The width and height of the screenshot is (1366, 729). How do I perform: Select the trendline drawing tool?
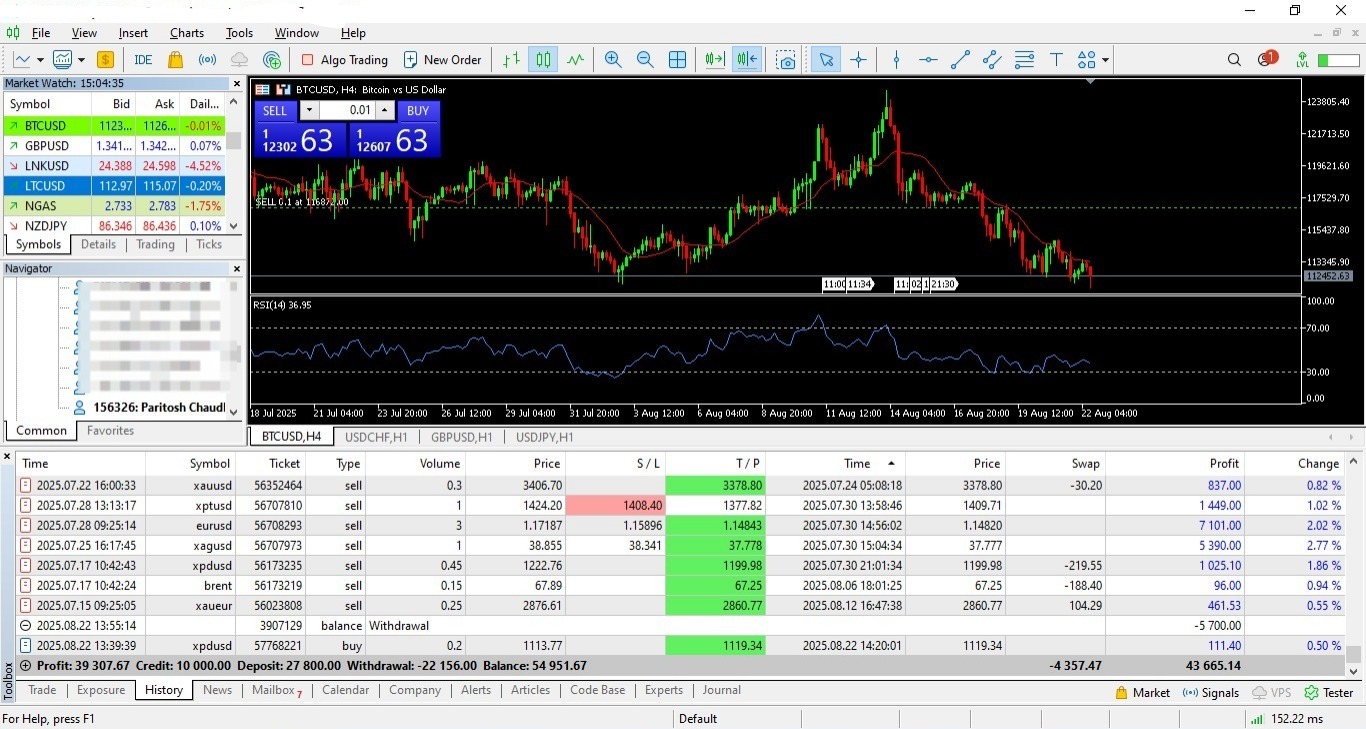coord(960,60)
